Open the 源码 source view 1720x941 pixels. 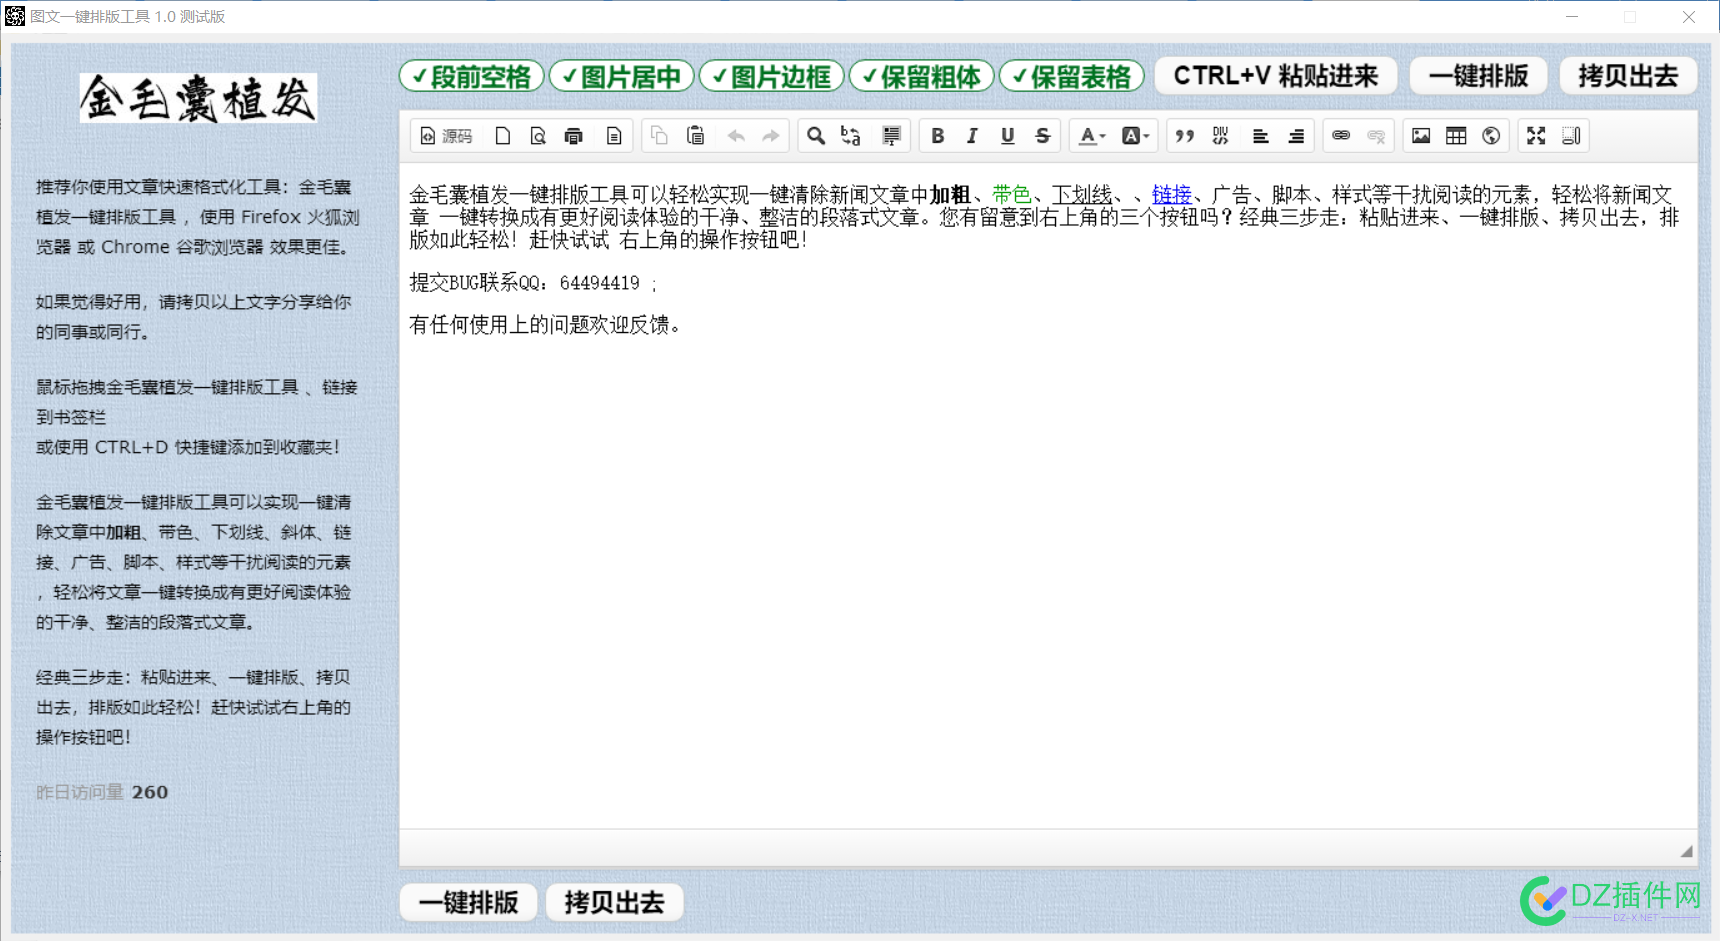pos(446,136)
